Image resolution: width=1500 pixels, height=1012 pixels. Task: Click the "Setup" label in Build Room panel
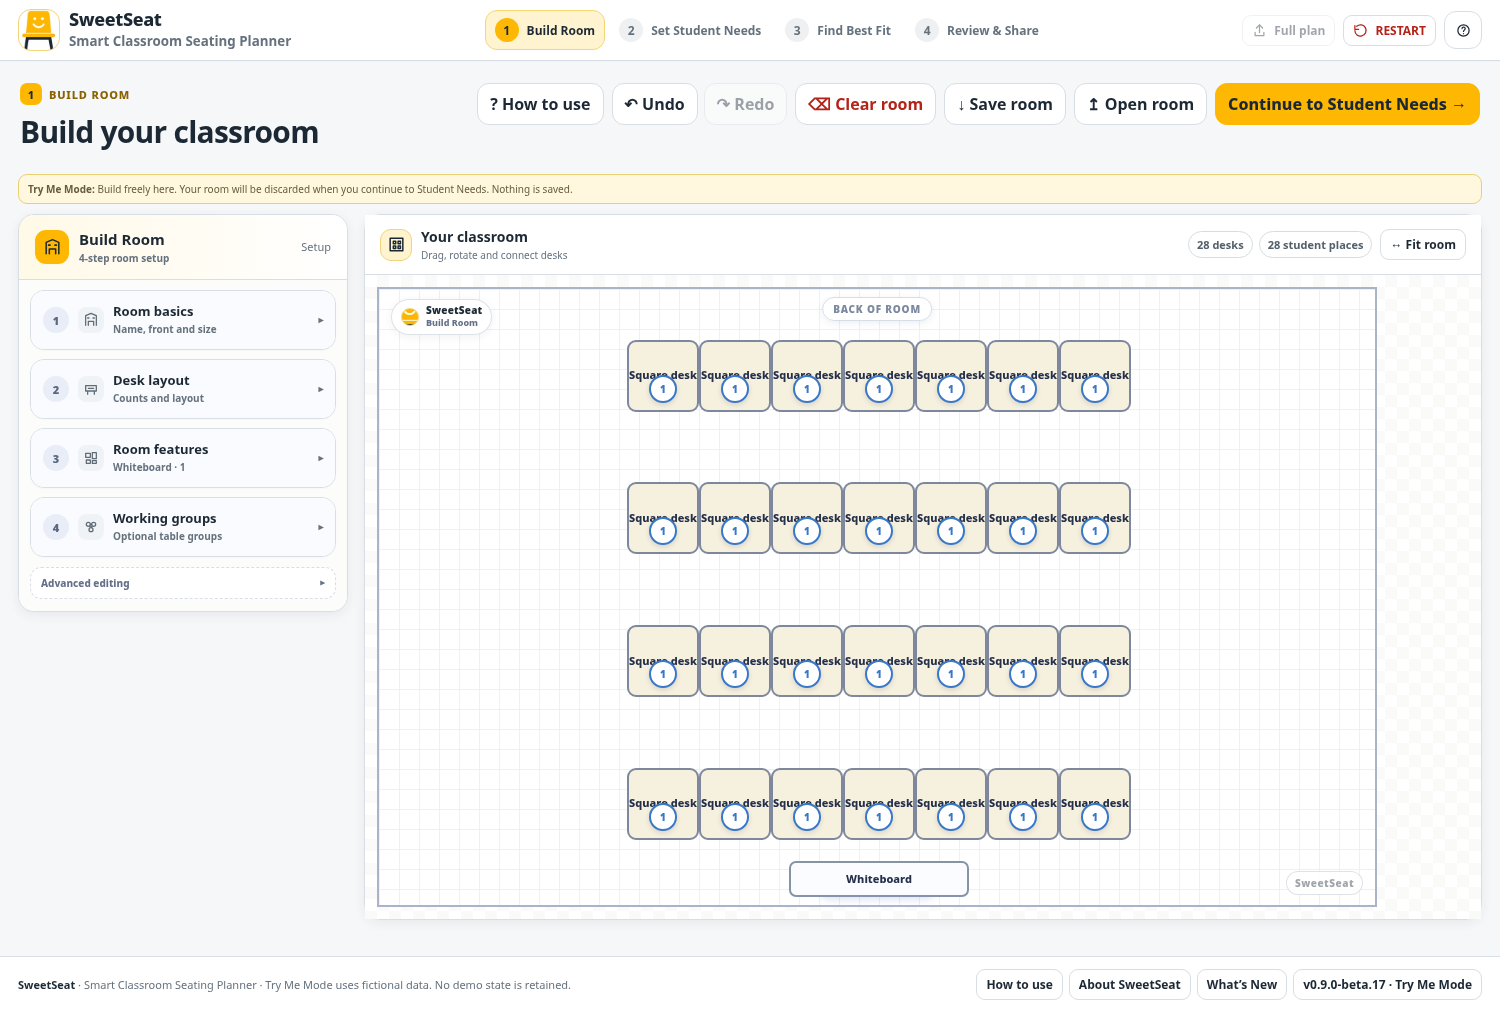[316, 247]
